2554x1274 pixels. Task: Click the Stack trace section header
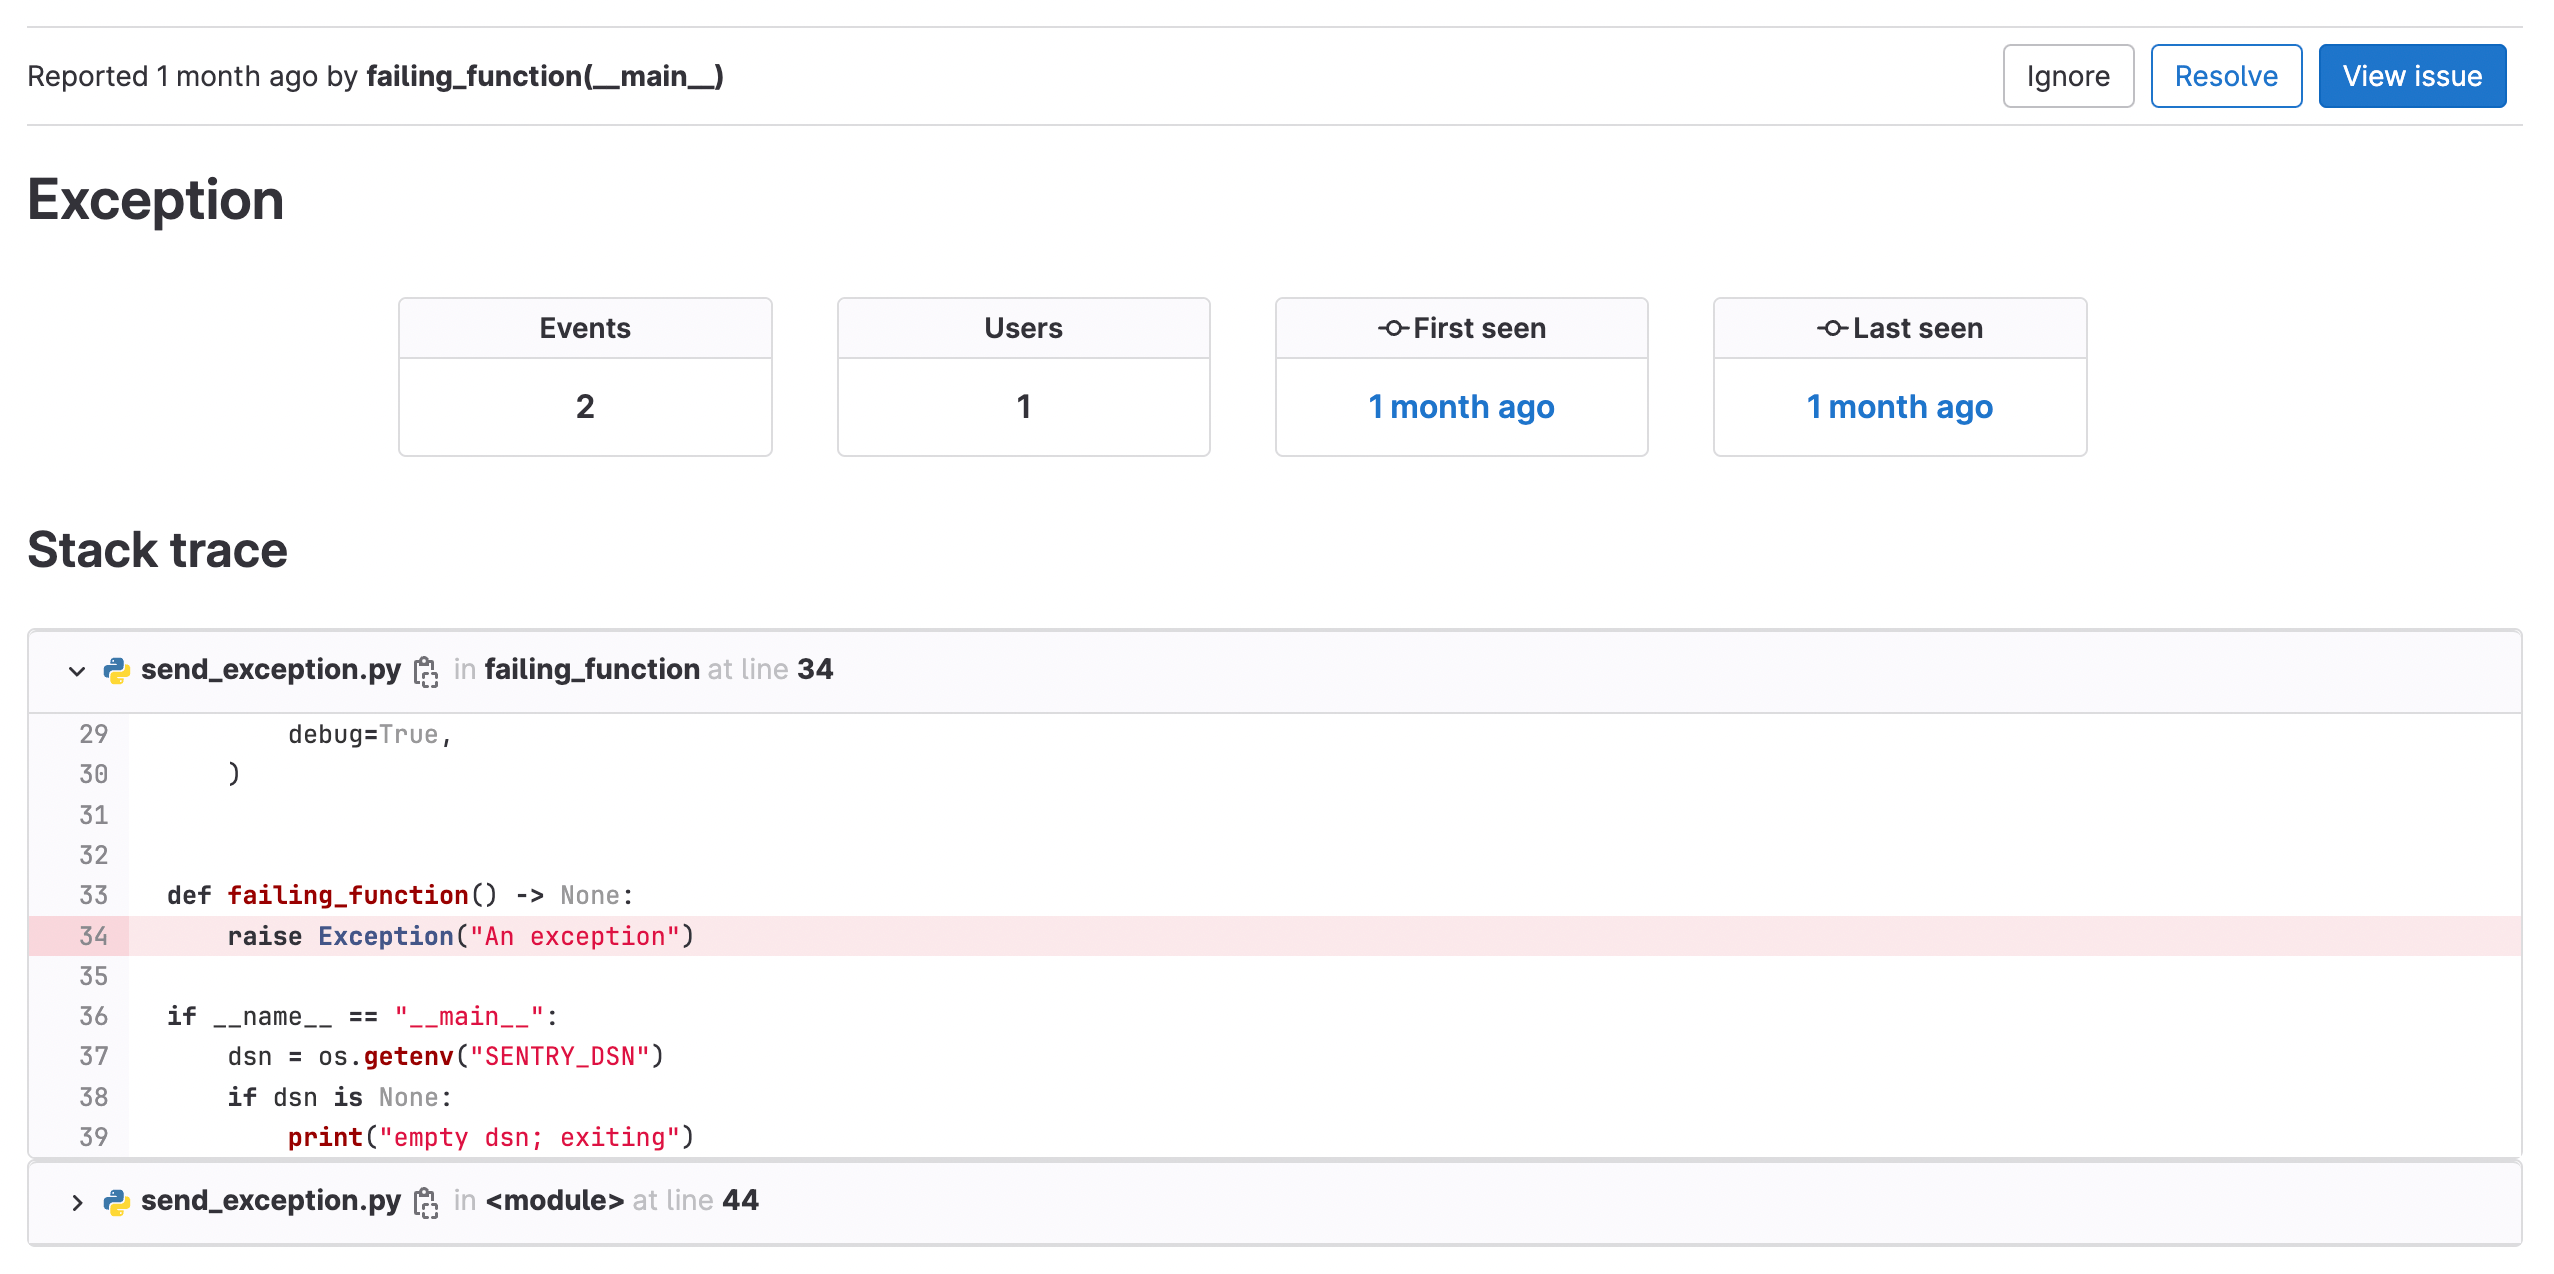pyautogui.click(x=156, y=551)
